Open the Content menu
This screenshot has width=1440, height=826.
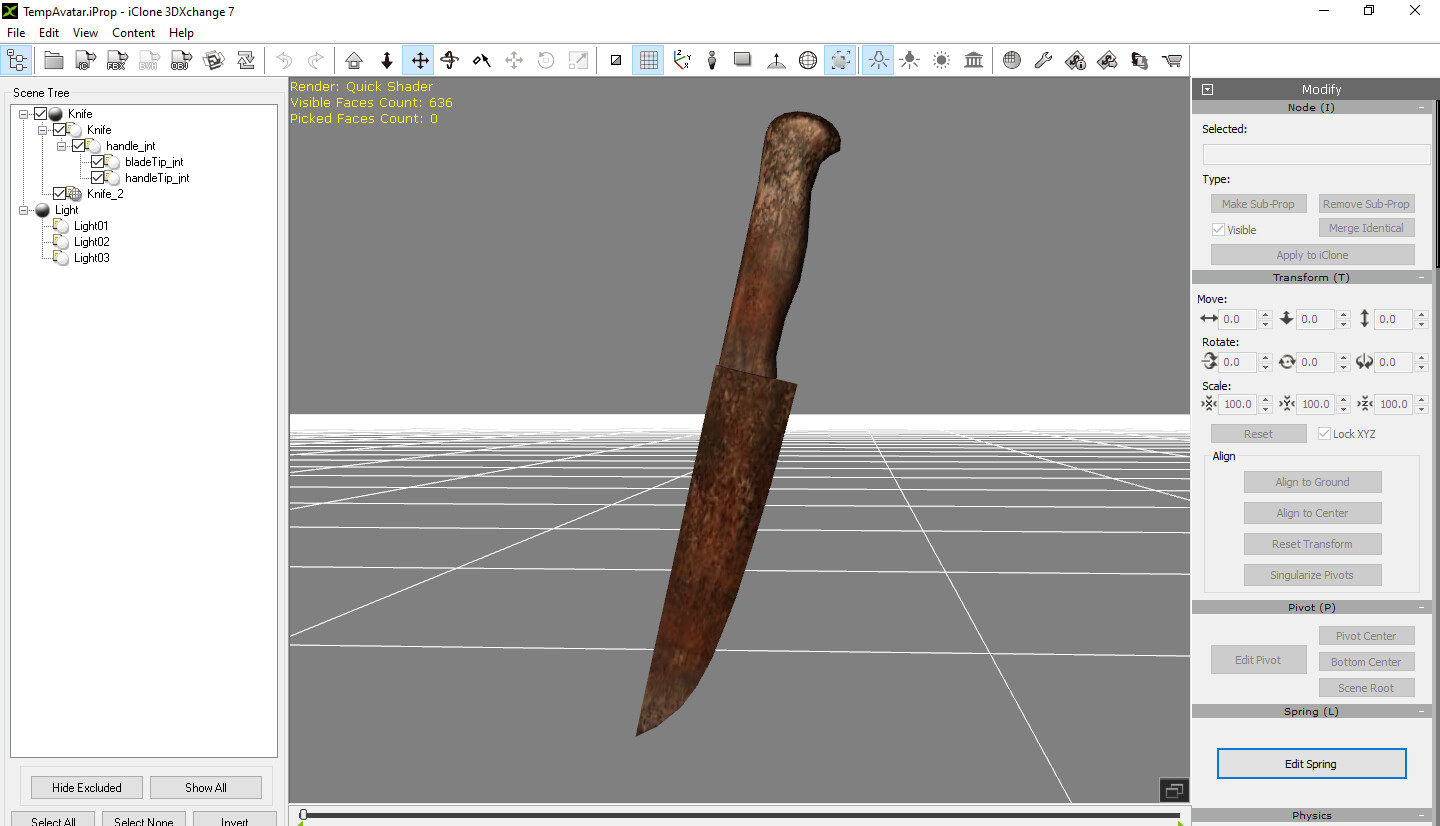[x=133, y=32]
